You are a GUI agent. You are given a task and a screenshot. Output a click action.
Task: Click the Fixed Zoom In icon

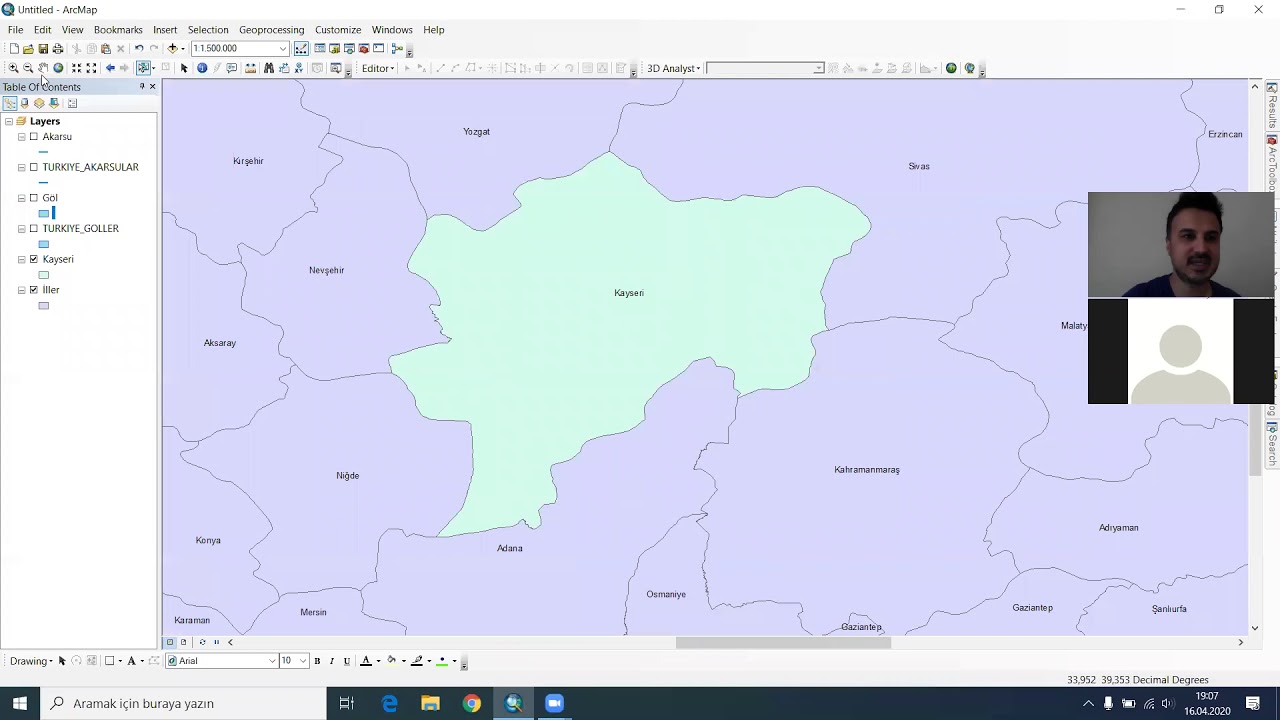point(76,68)
